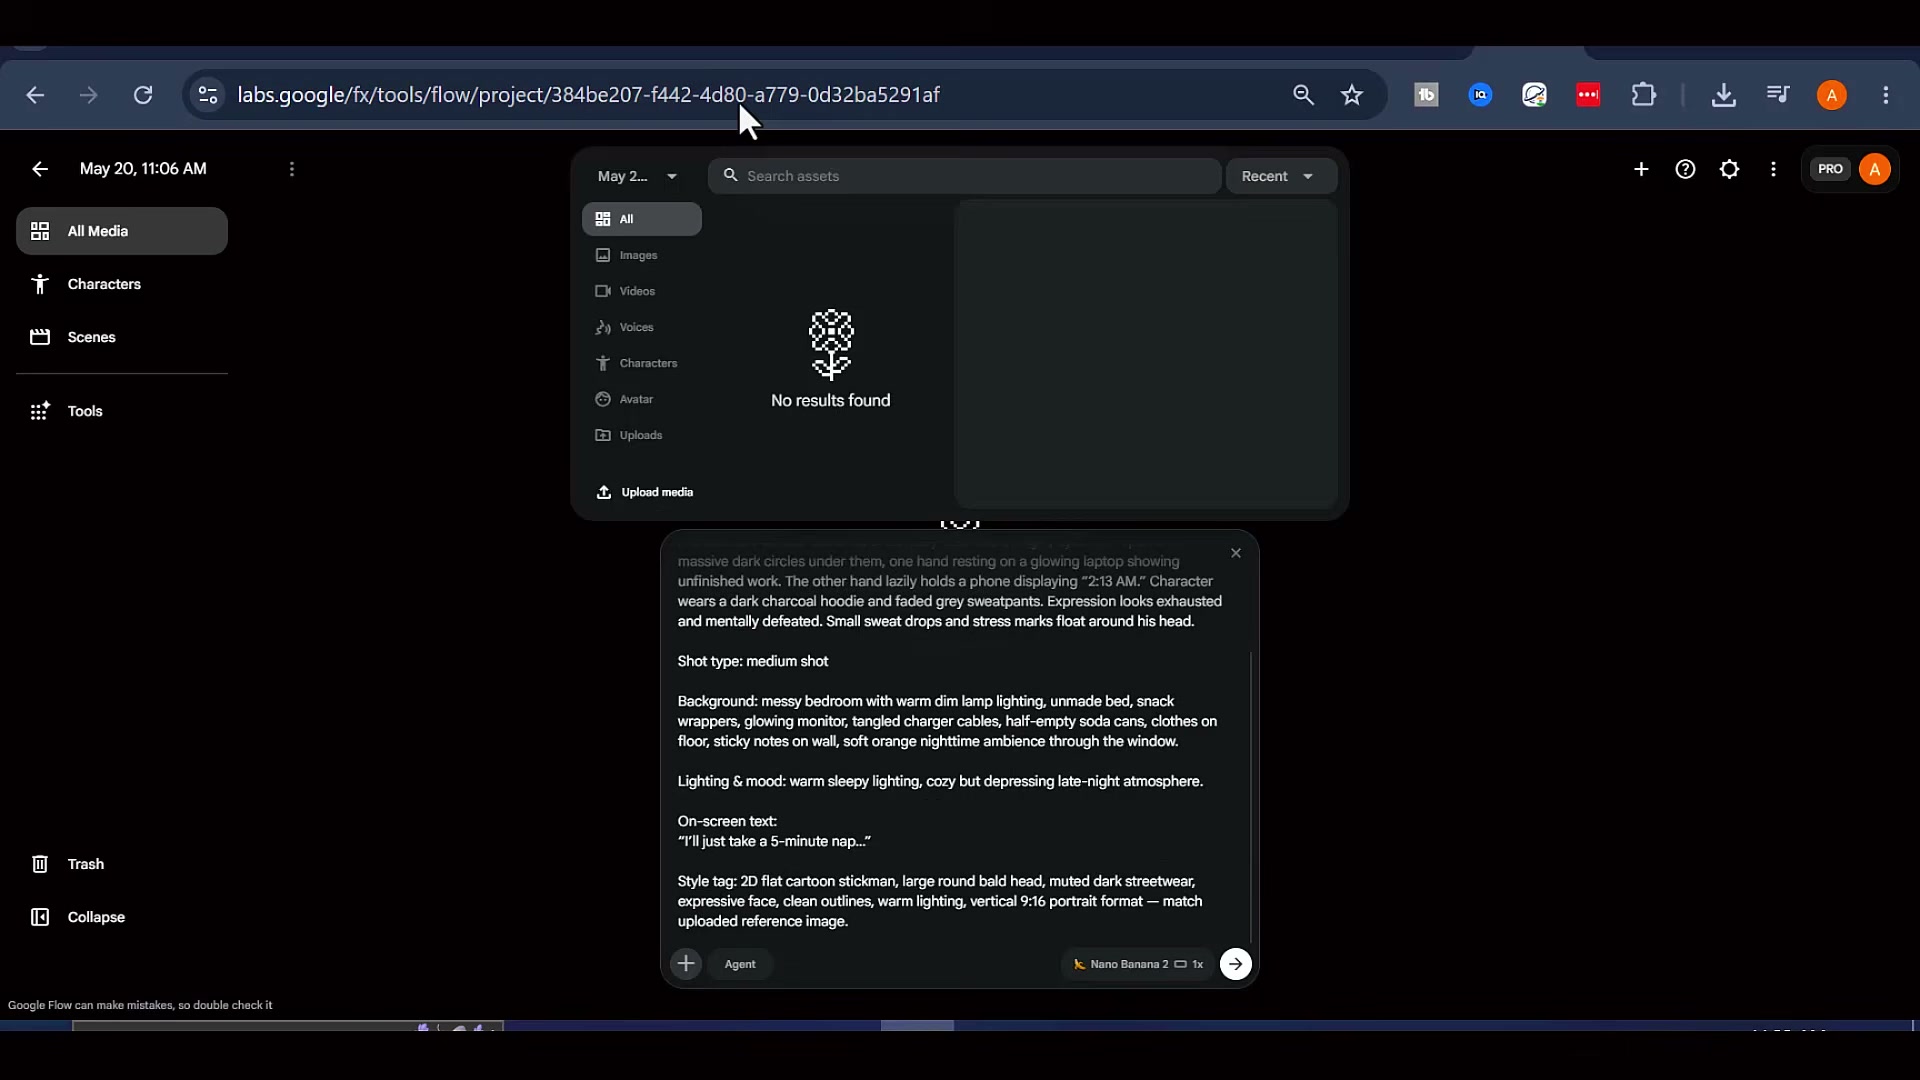Click the plus icon in top bar

click(x=1641, y=169)
